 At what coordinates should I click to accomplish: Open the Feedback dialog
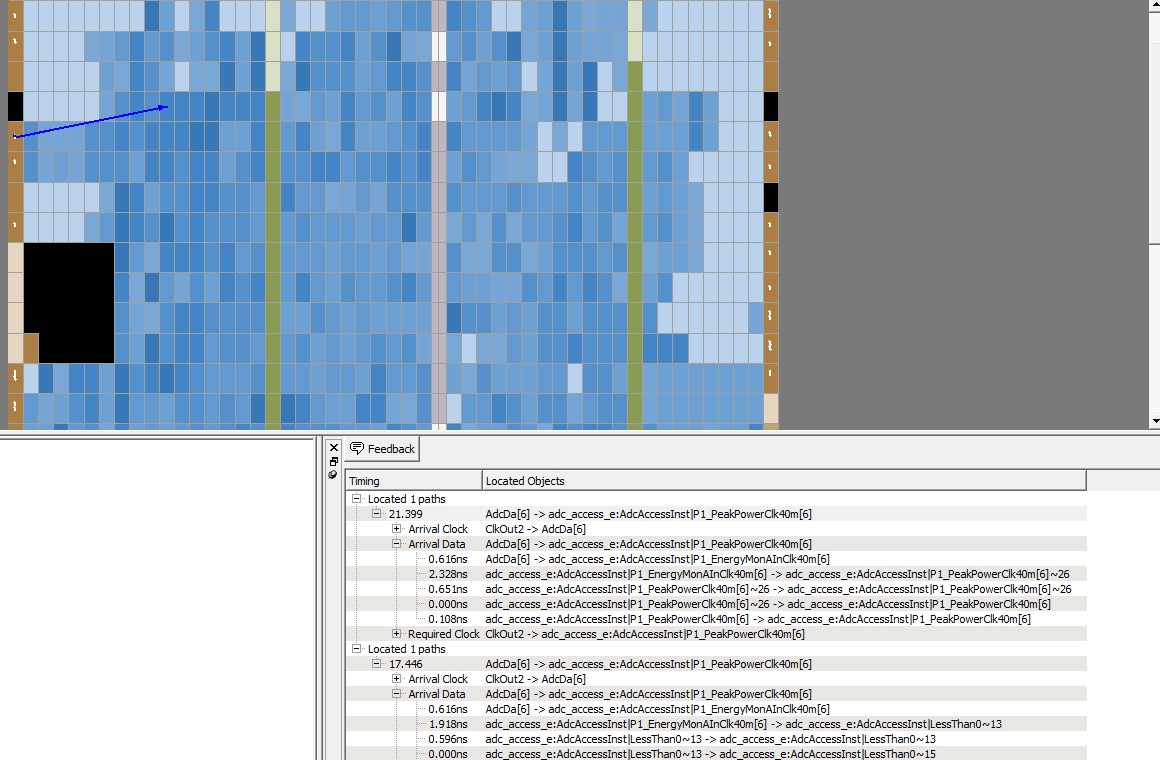(x=382, y=449)
